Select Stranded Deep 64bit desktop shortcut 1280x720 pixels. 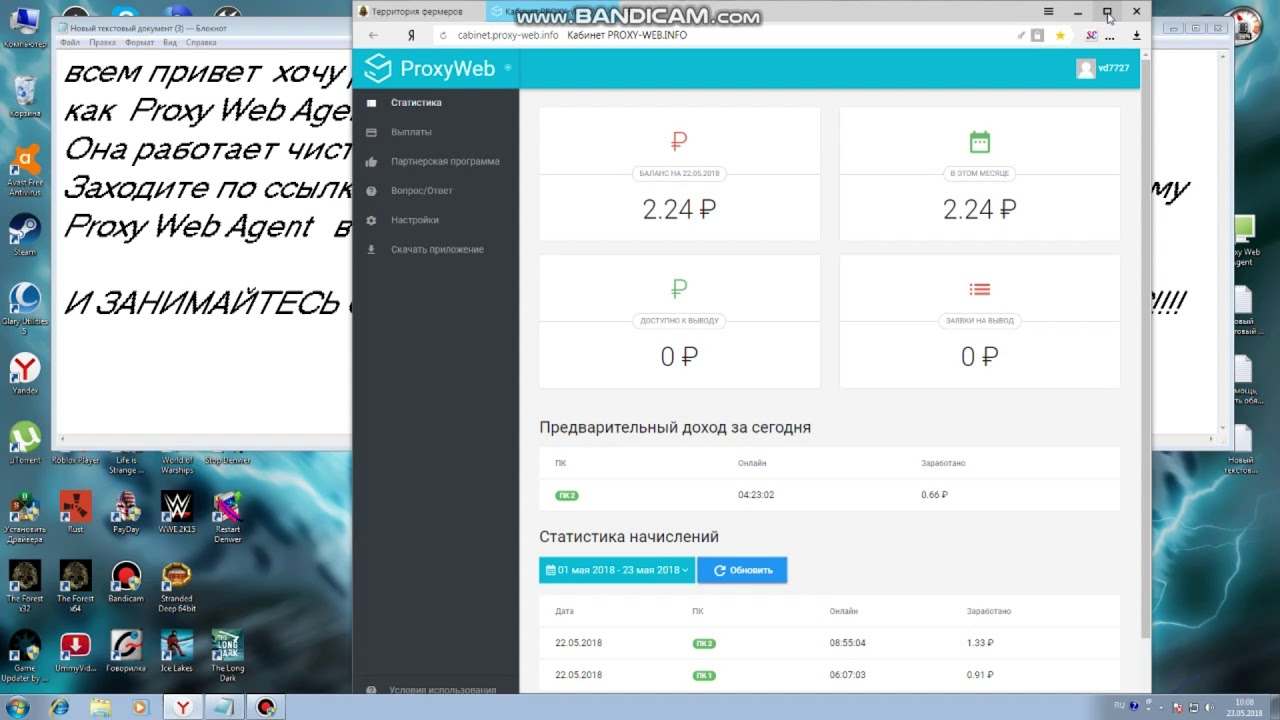click(176, 586)
